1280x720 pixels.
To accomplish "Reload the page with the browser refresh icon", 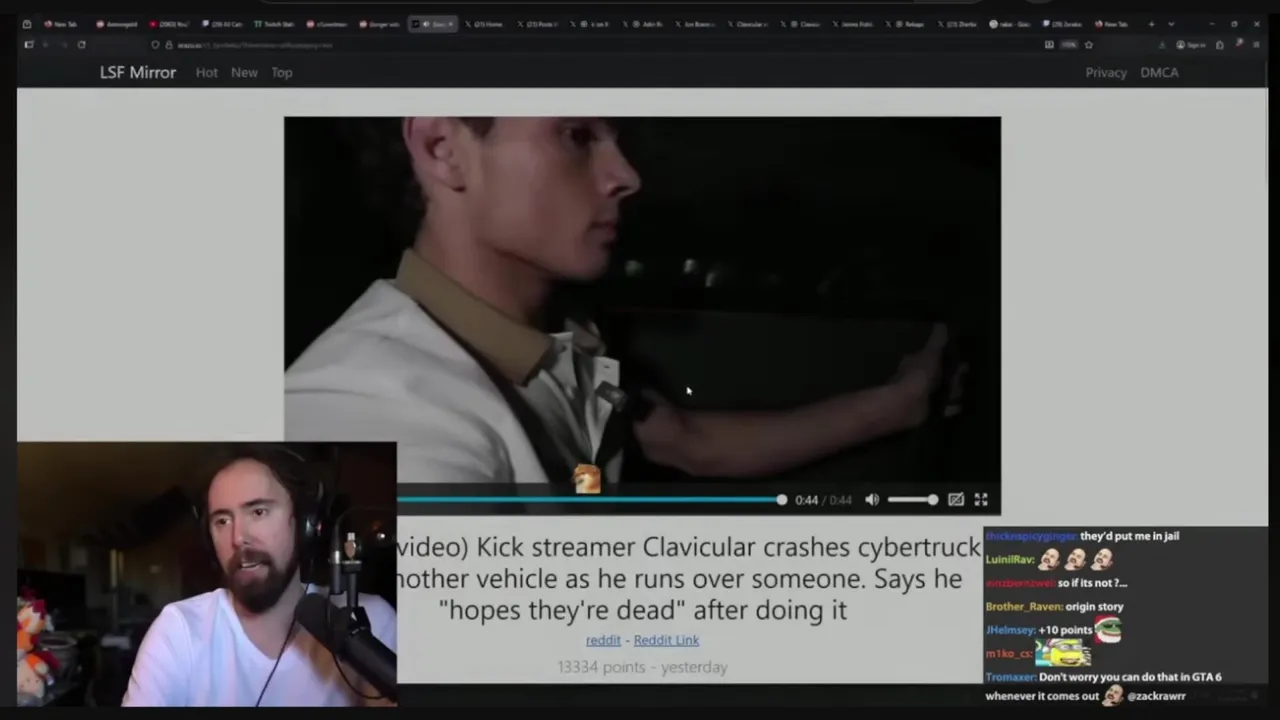I will [81, 44].
